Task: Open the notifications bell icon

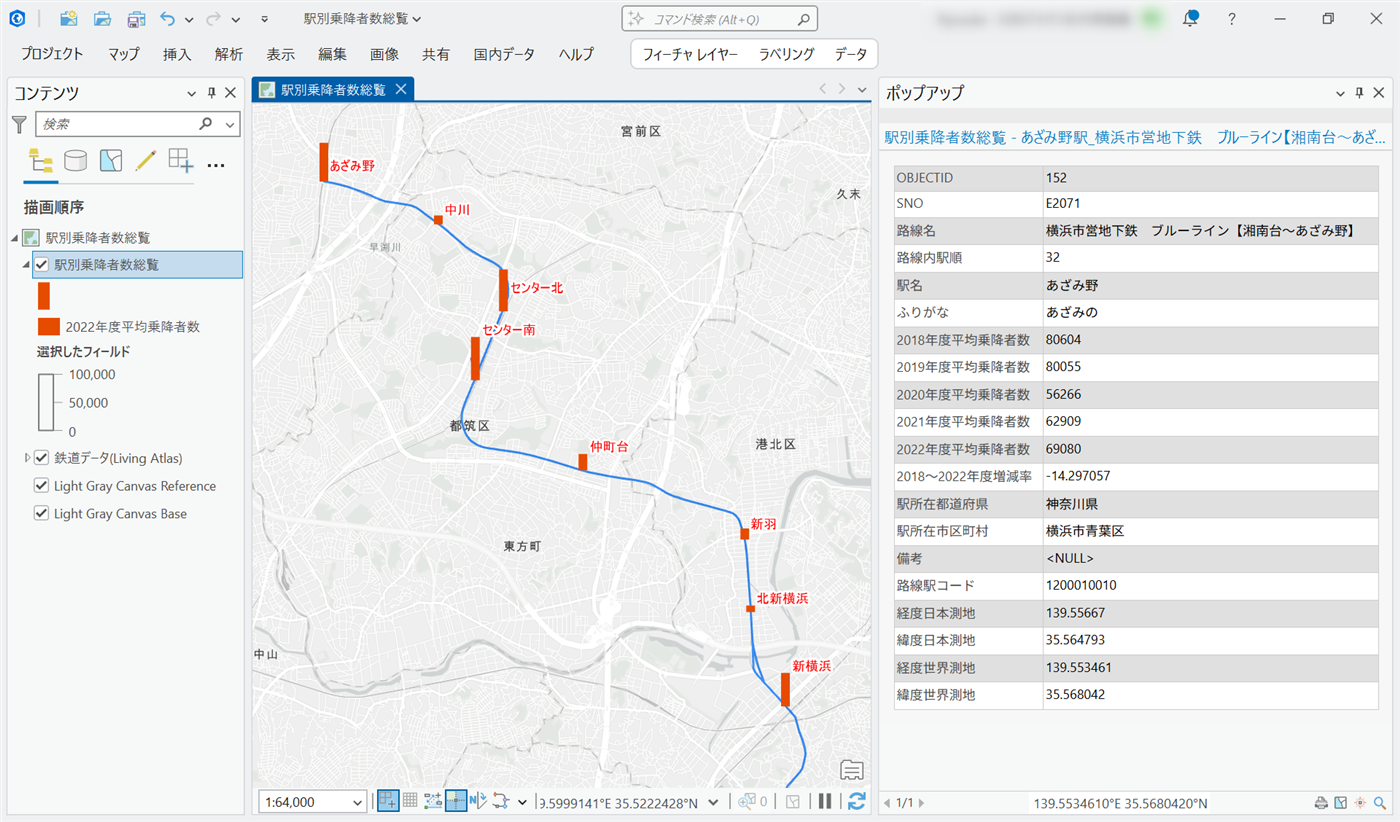Action: click(x=1190, y=19)
